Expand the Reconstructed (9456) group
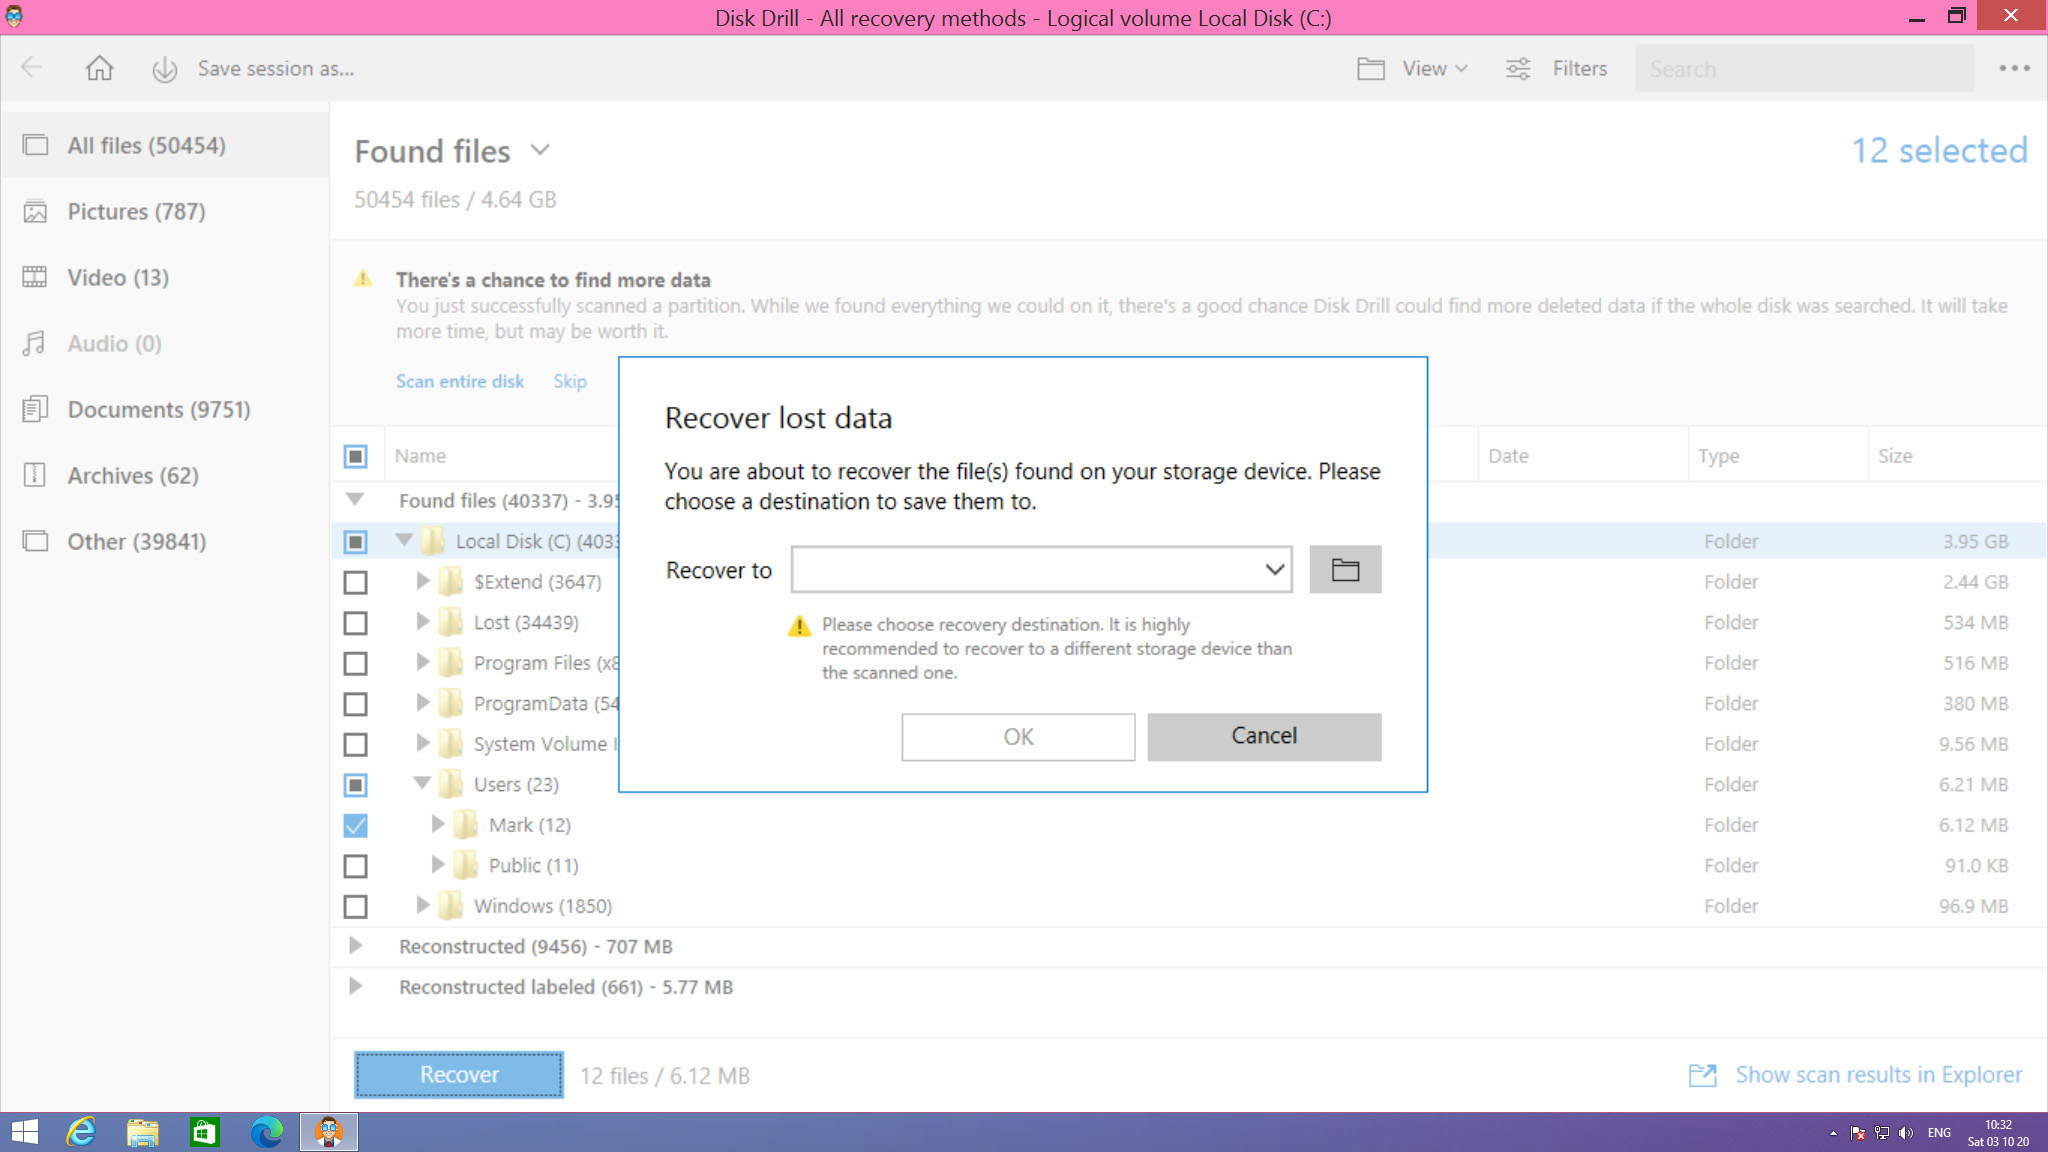The height and width of the screenshot is (1152, 2048). click(355, 945)
